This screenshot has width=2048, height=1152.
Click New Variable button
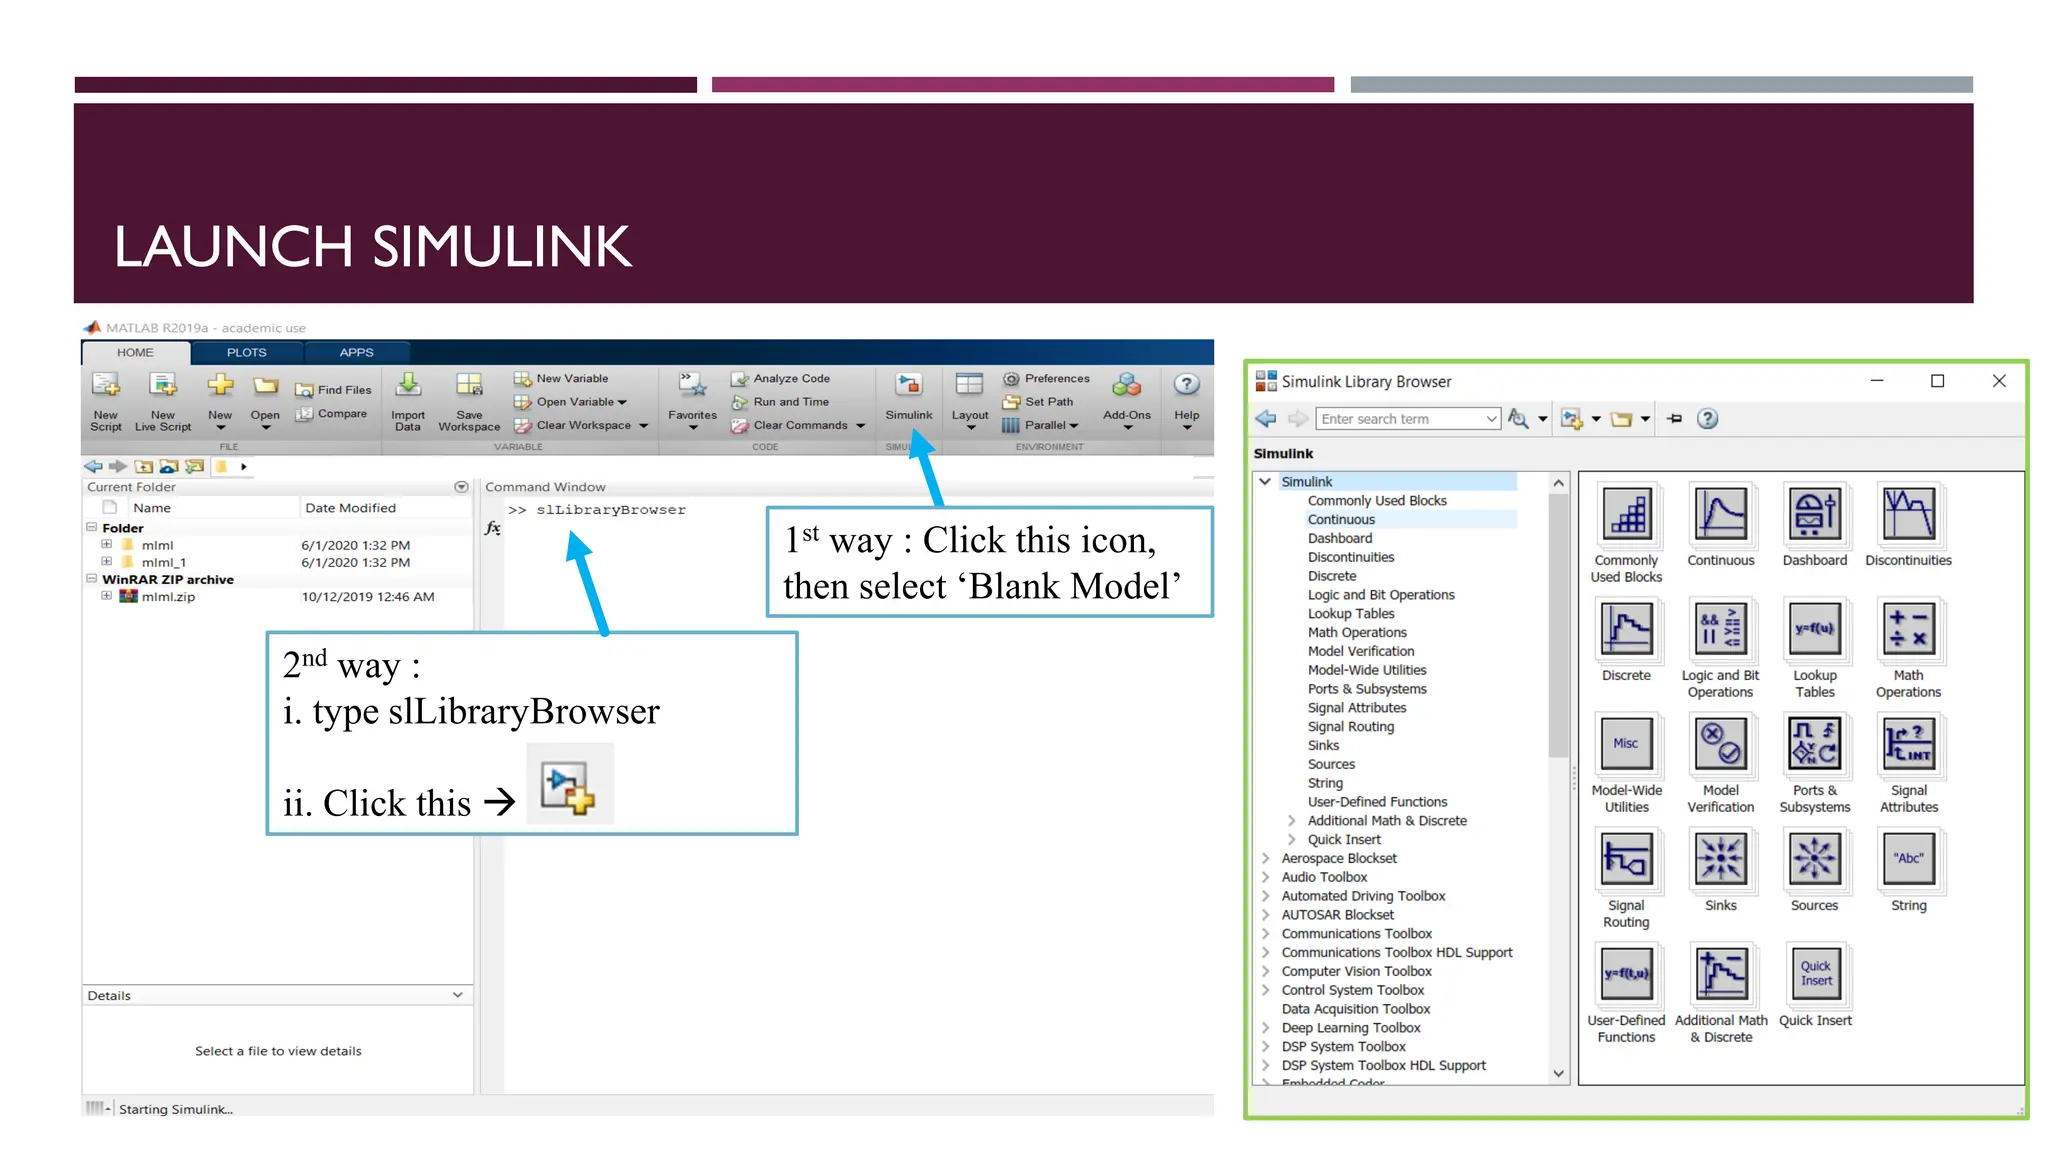(x=561, y=378)
